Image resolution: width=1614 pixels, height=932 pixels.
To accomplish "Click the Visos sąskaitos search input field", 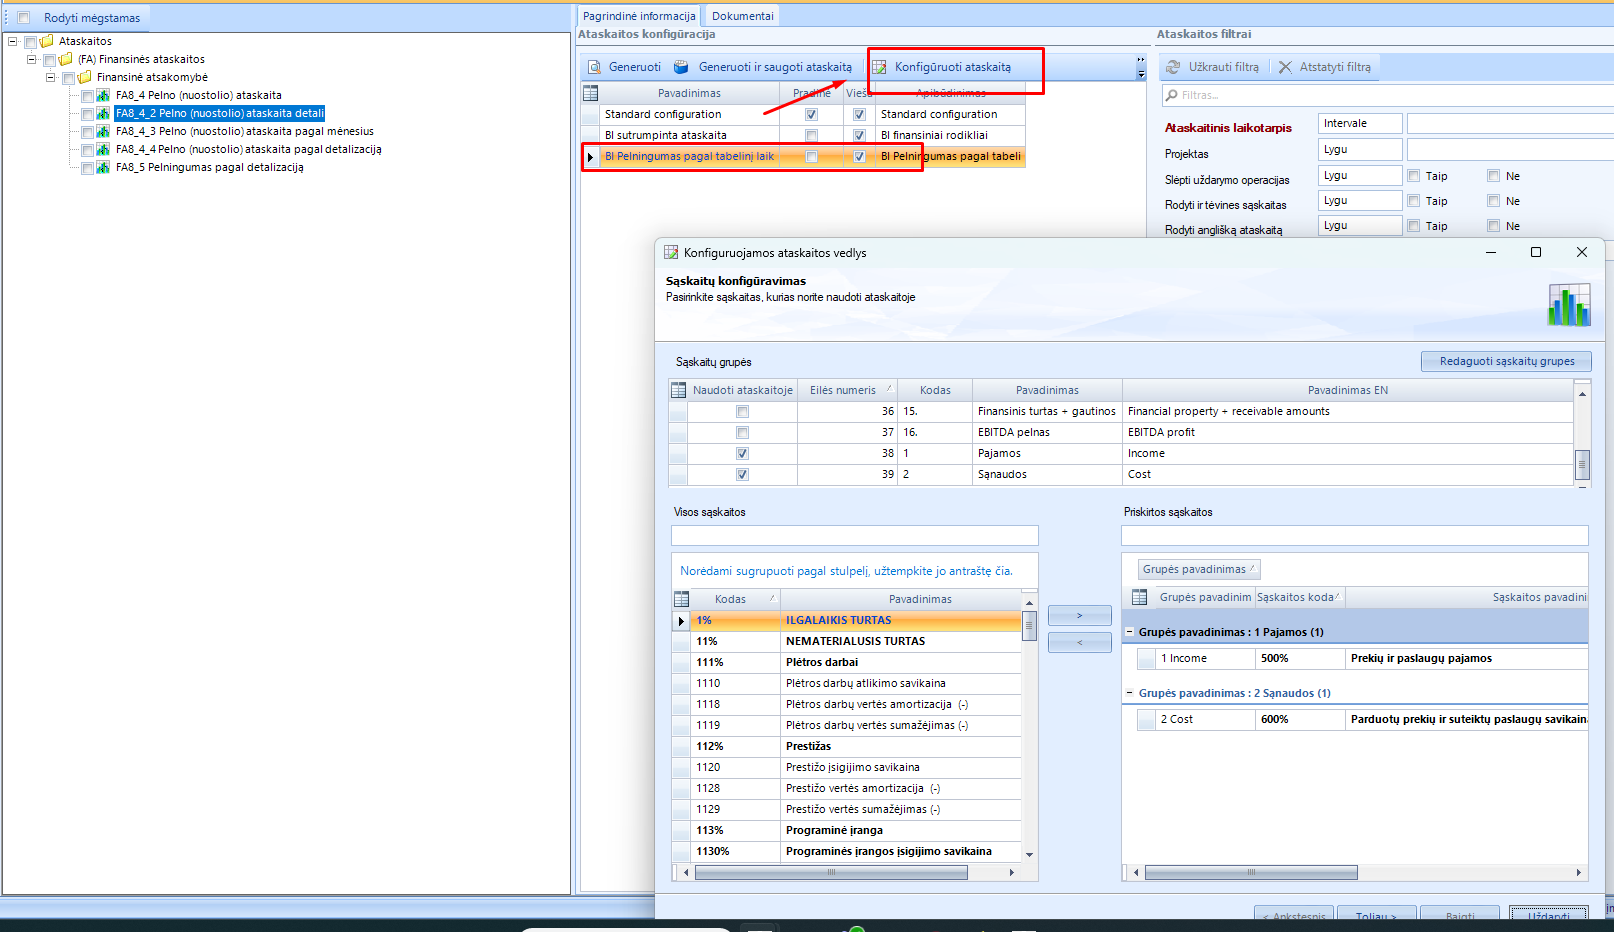I will [x=855, y=536].
